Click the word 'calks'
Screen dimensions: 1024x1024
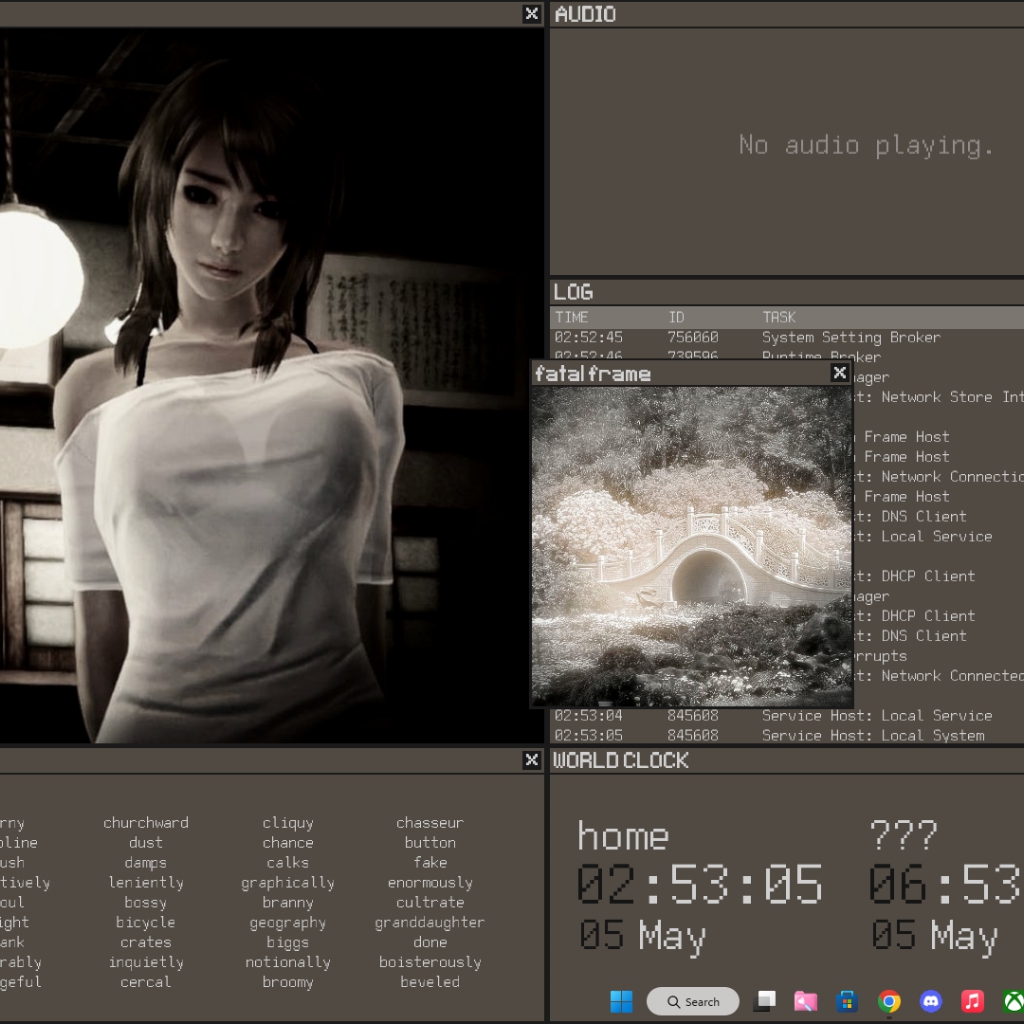[288, 863]
